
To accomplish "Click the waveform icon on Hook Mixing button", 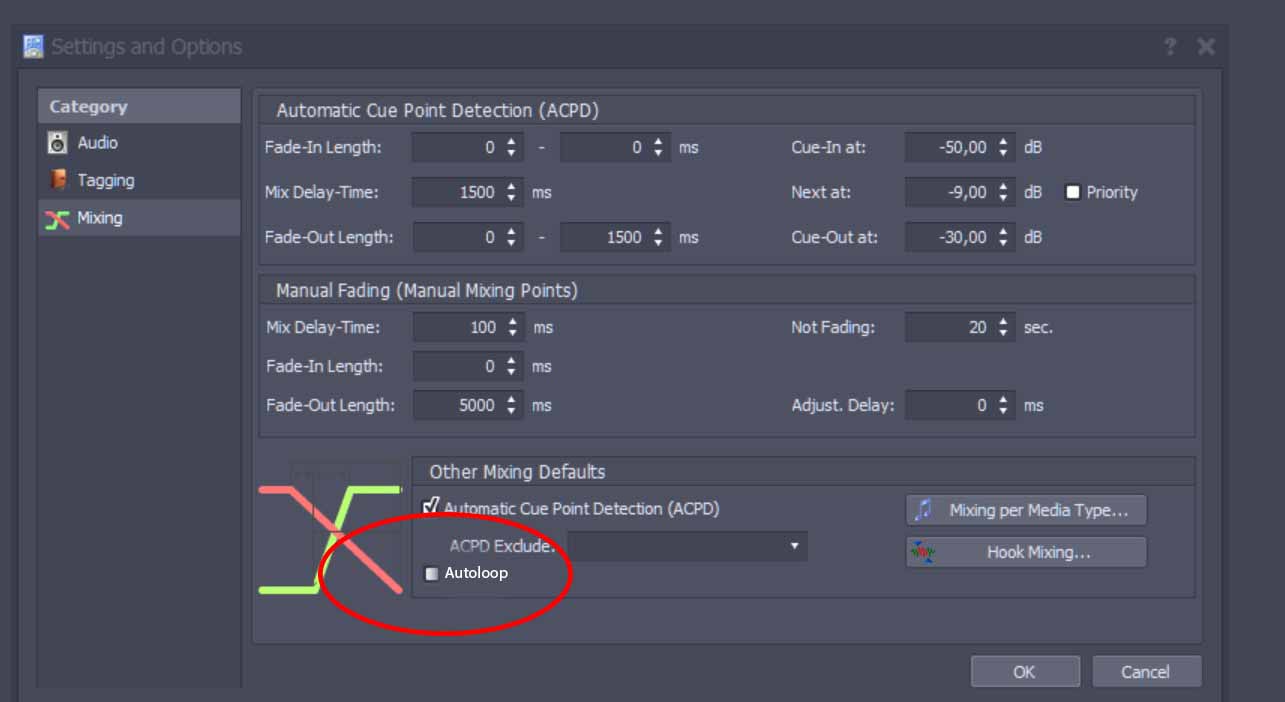I will [x=924, y=552].
